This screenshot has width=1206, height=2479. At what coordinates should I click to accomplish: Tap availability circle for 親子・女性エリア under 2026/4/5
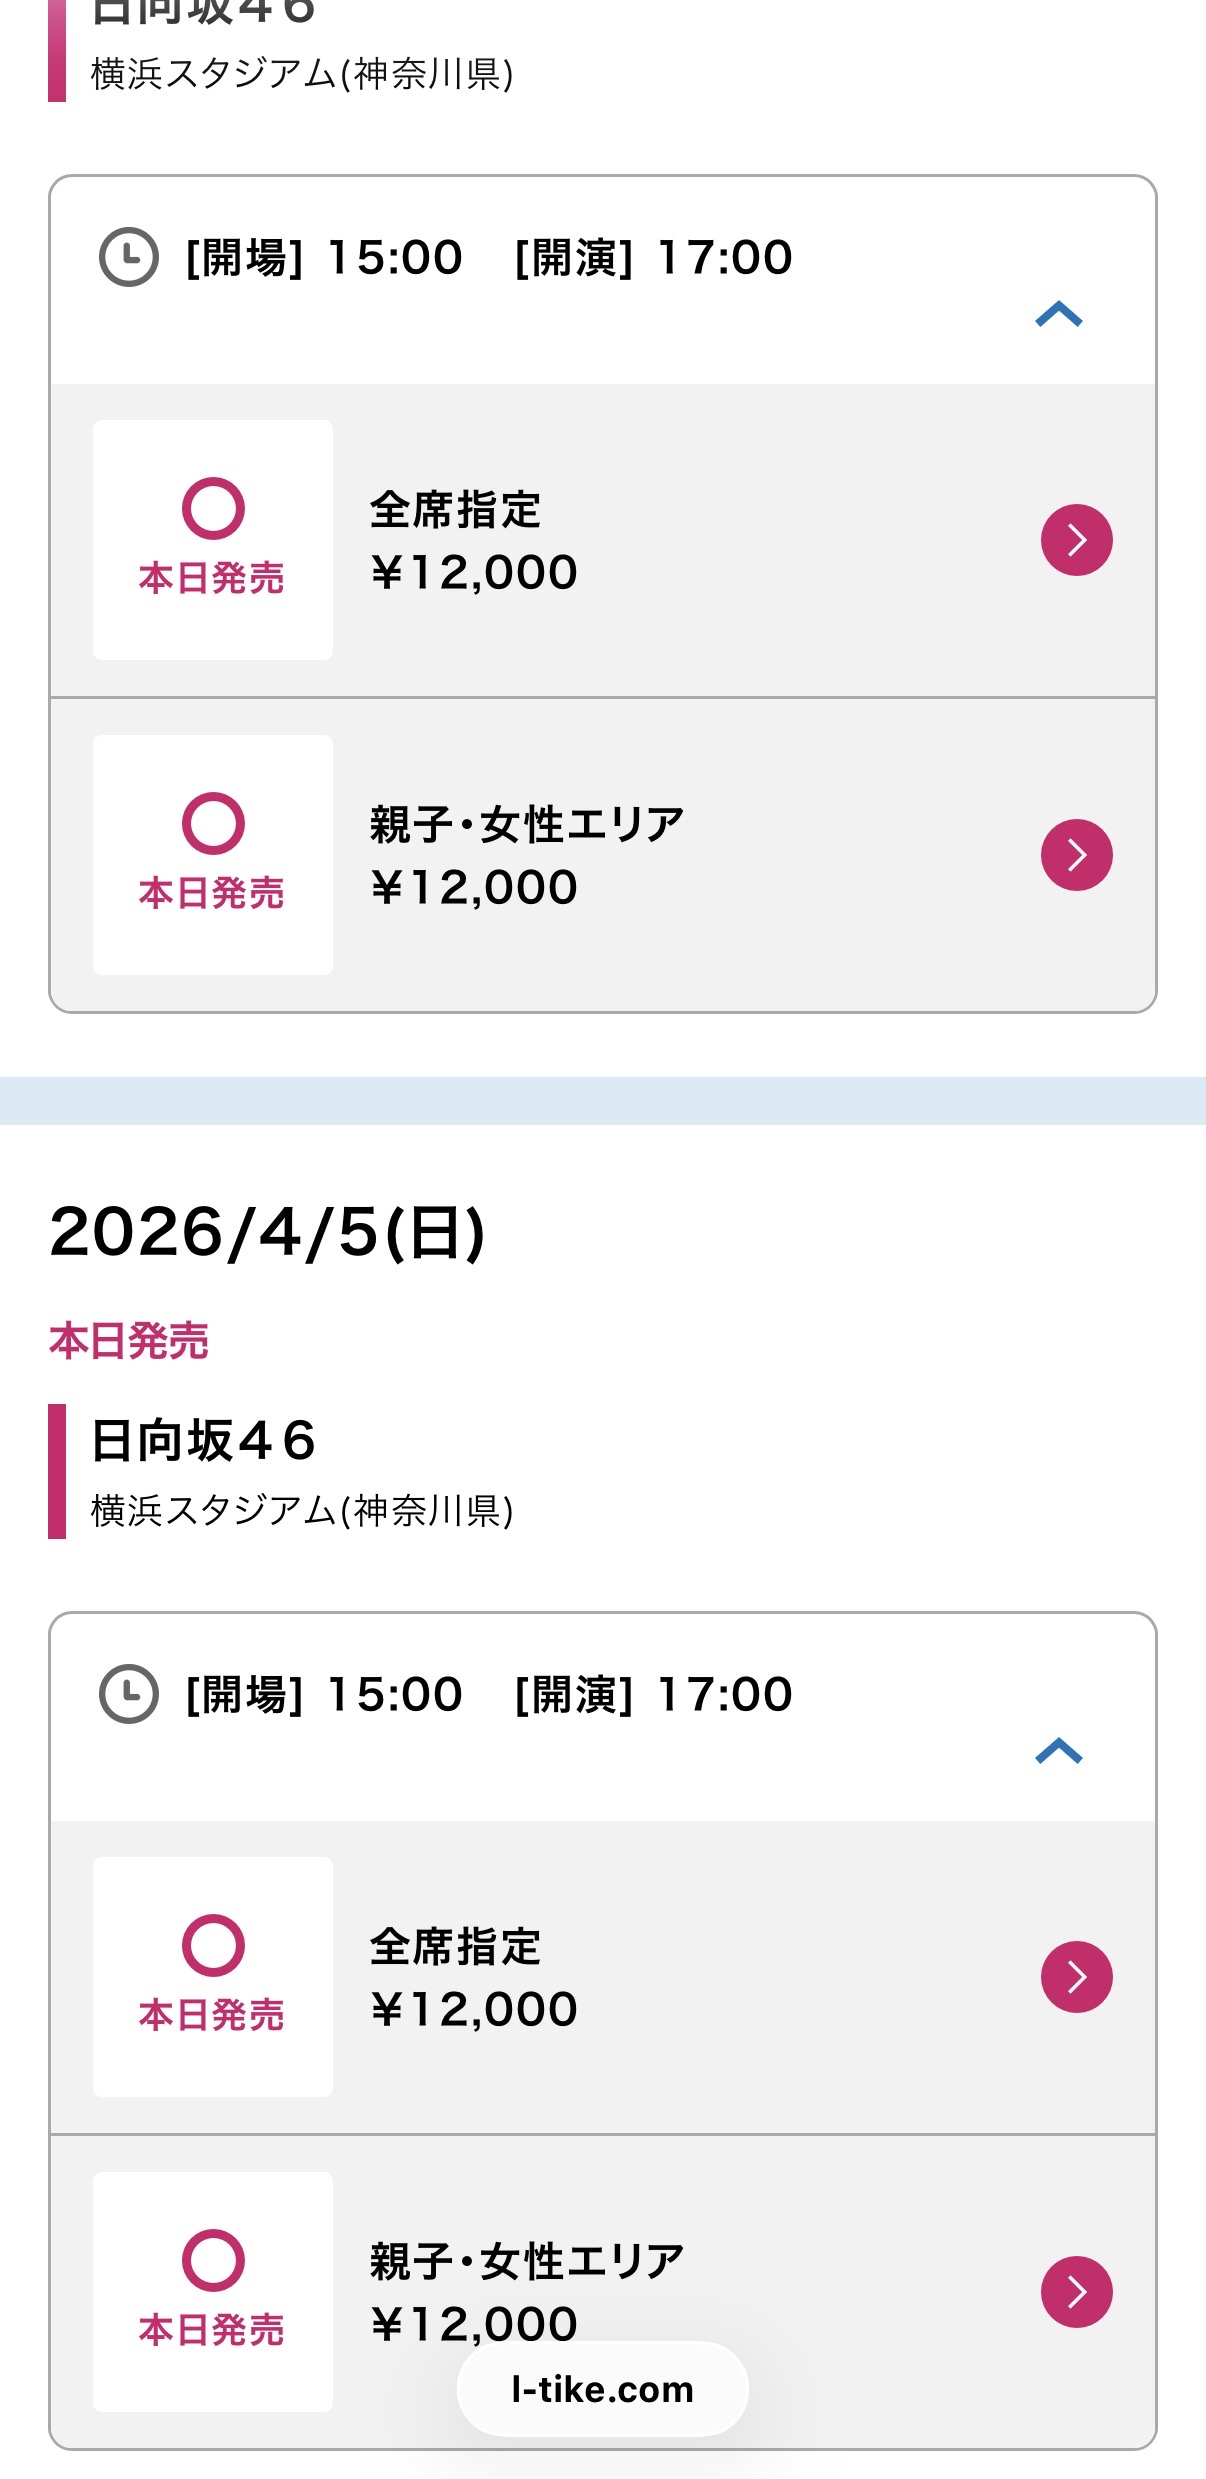pyautogui.click(x=213, y=2260)
